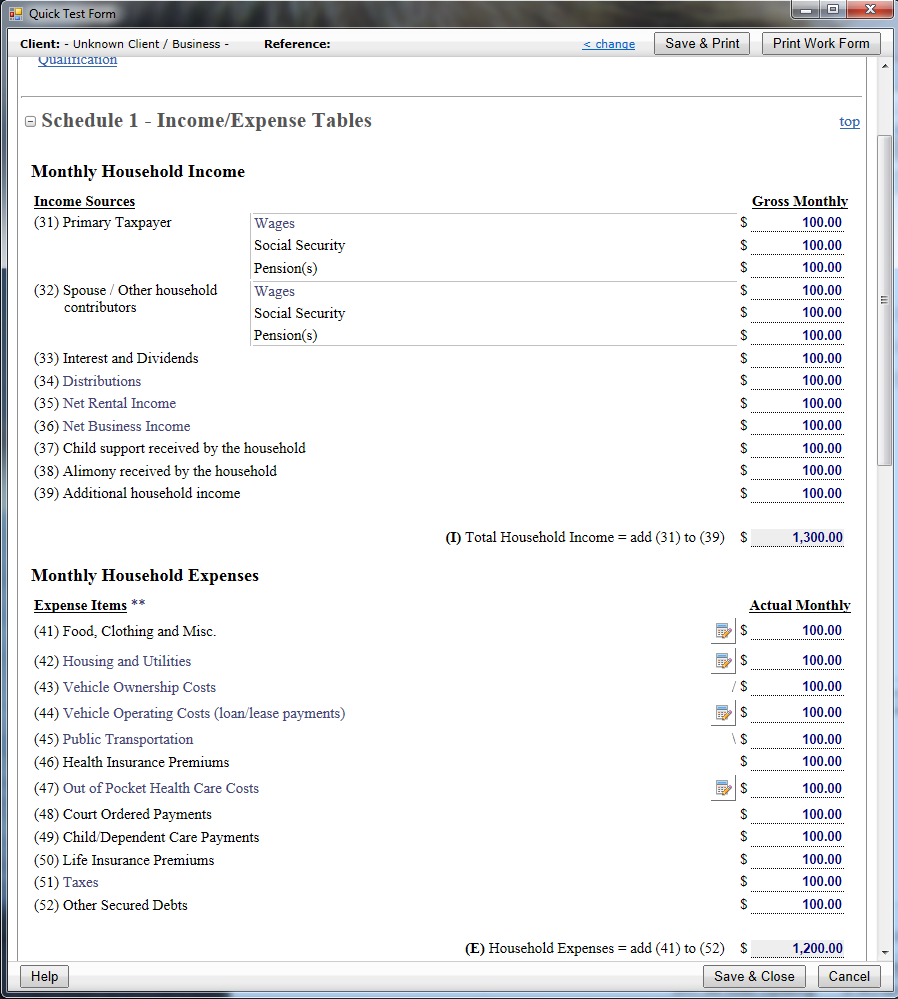This screenshot has width=898, height=999.
Task: Edit Child/Dependent Care Payments amount
Action: (797, 837)
